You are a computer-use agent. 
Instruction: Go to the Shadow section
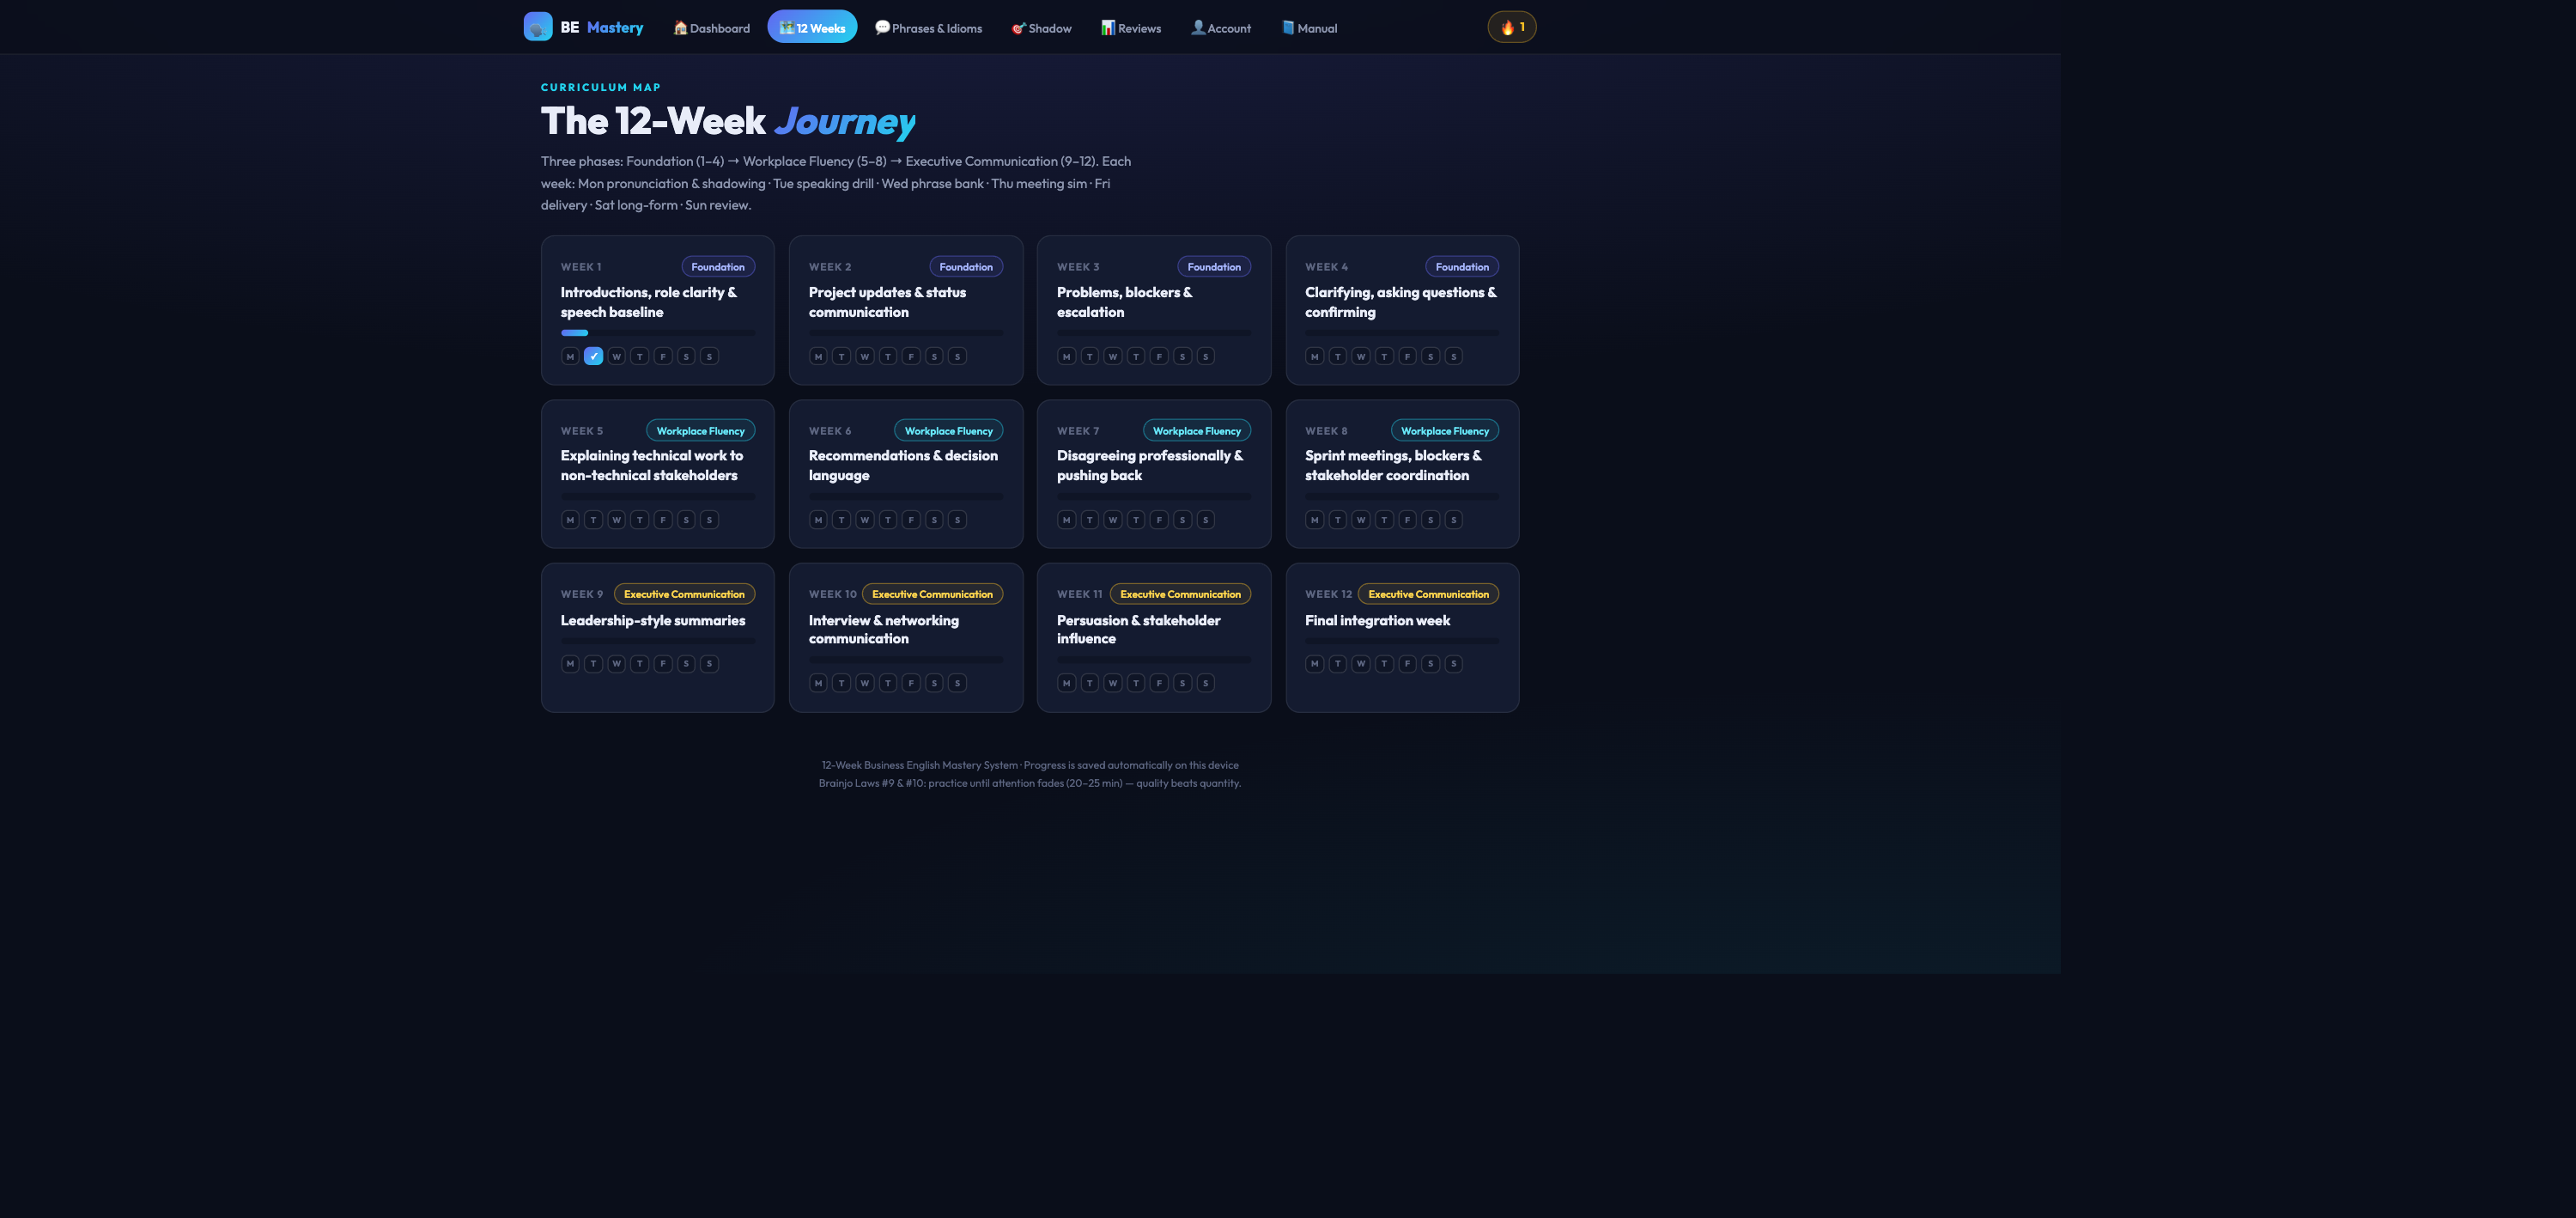pos(1041,28)
